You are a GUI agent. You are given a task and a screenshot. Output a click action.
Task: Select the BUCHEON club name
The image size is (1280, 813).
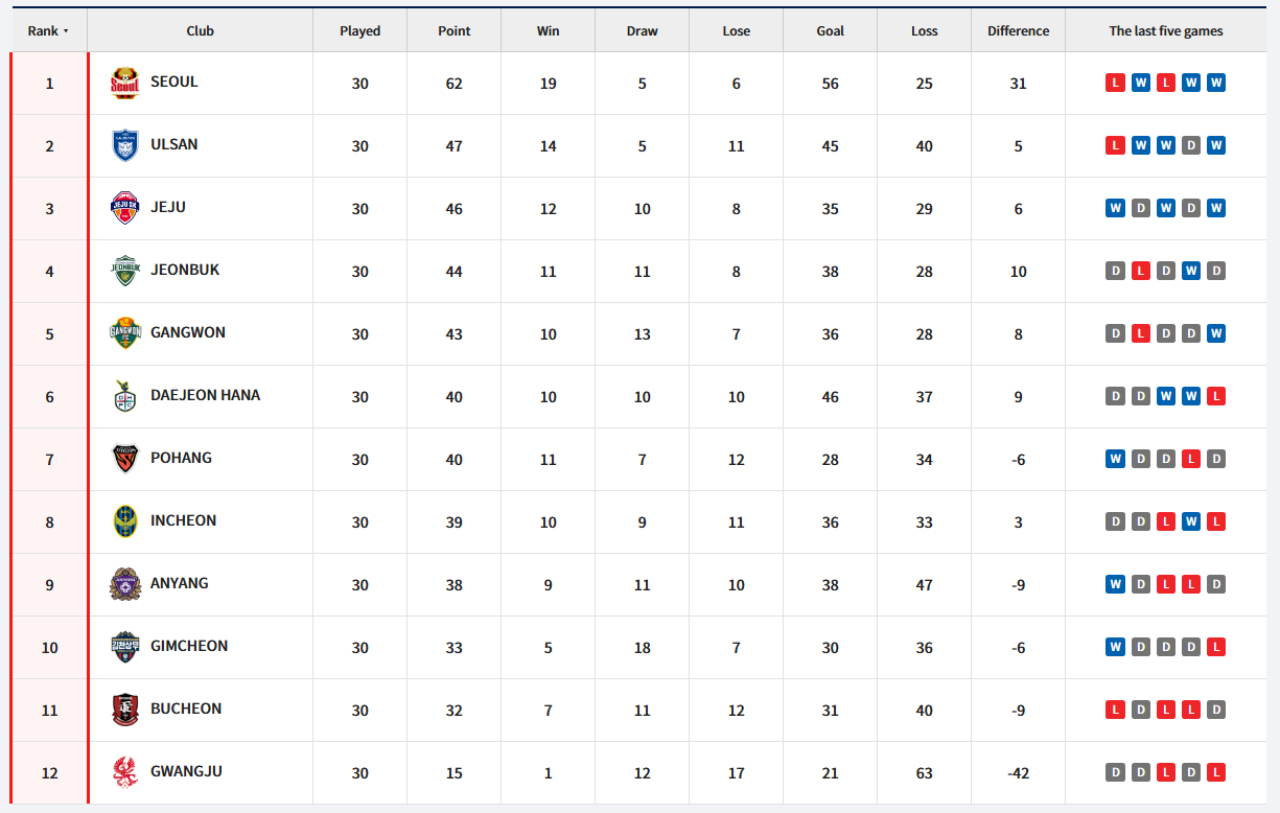(186, 709)
